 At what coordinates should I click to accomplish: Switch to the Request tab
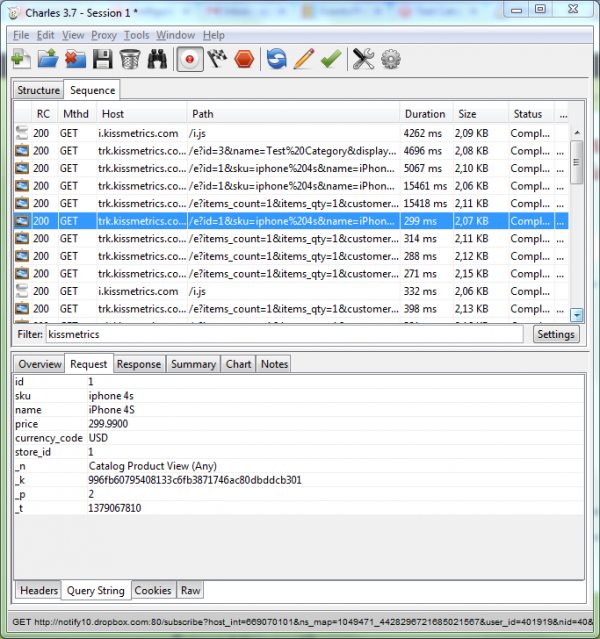[88, 364]
